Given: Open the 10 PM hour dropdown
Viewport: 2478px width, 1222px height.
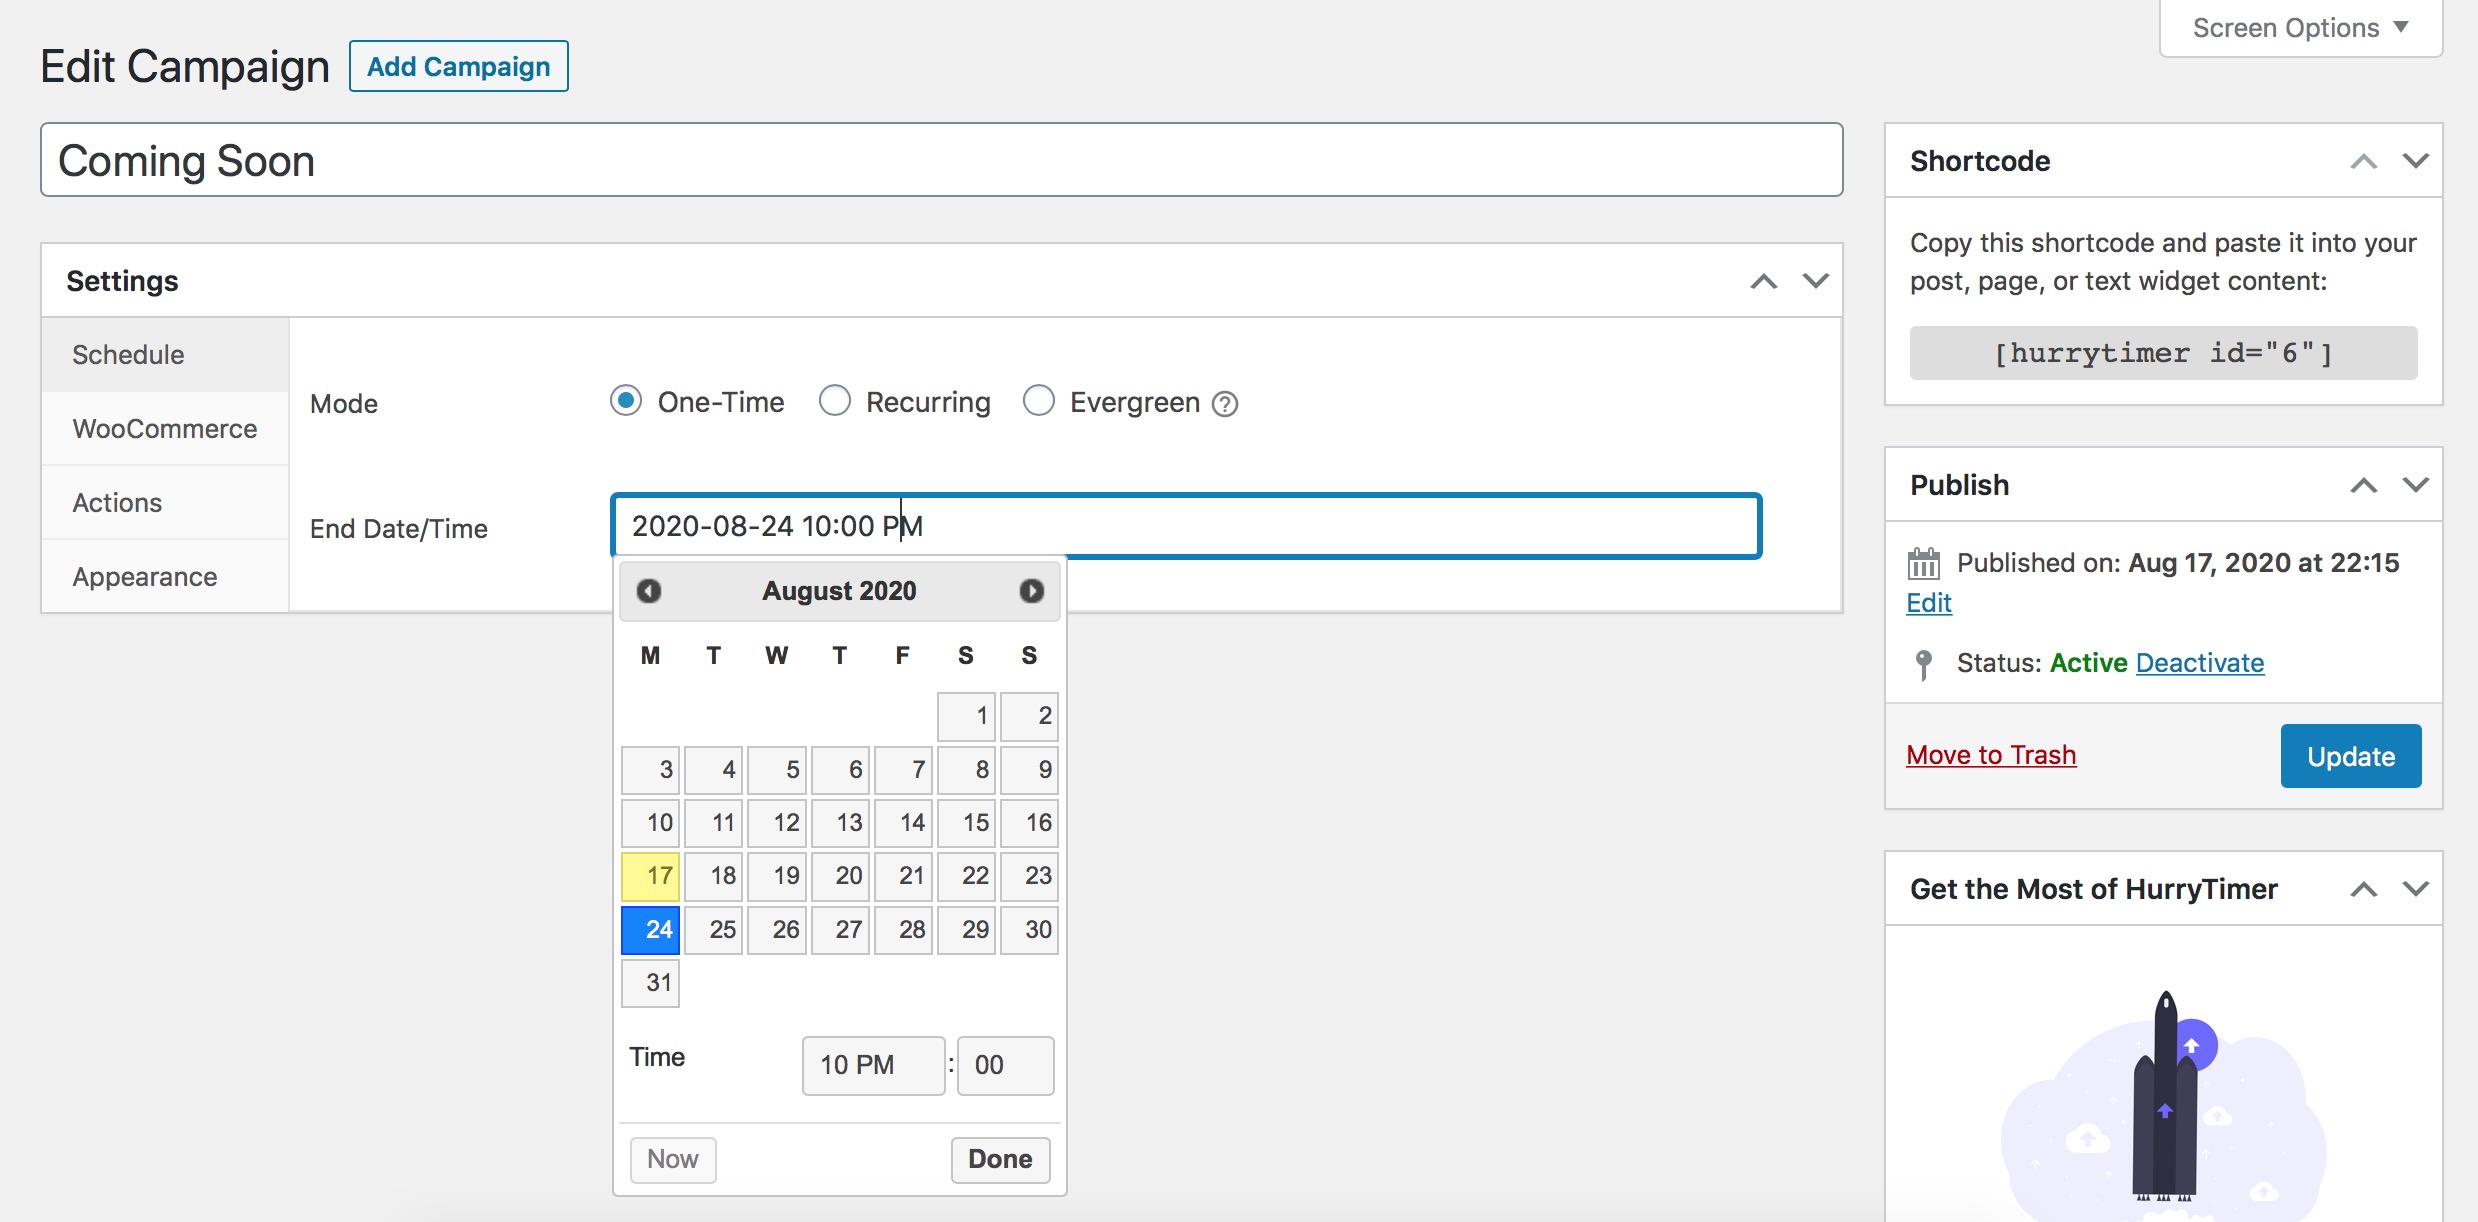Looking at the screenshot, I should 873,1065.
